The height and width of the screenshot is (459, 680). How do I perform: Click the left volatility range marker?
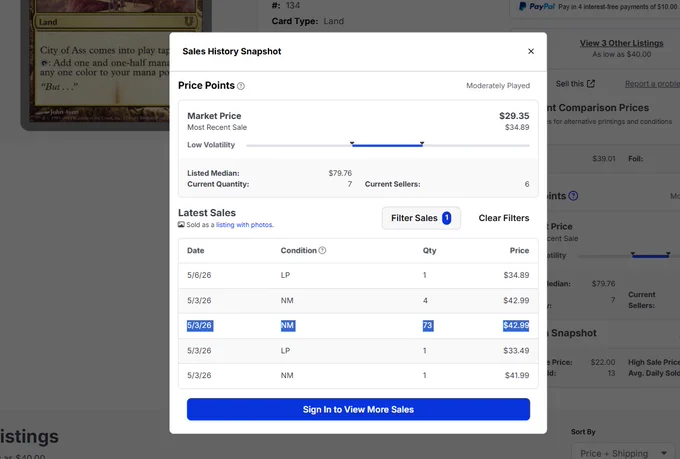click(352, 143)
